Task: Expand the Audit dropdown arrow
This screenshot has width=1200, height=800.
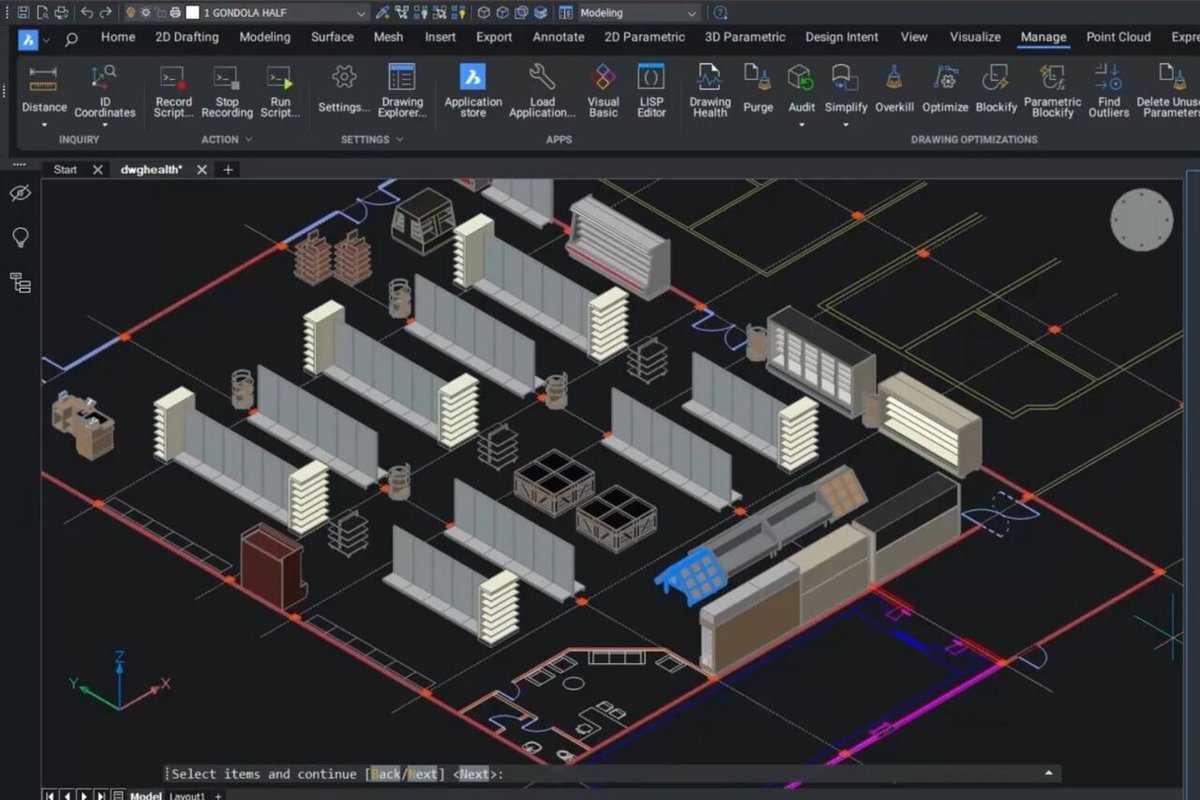Action: click(801, 125)
